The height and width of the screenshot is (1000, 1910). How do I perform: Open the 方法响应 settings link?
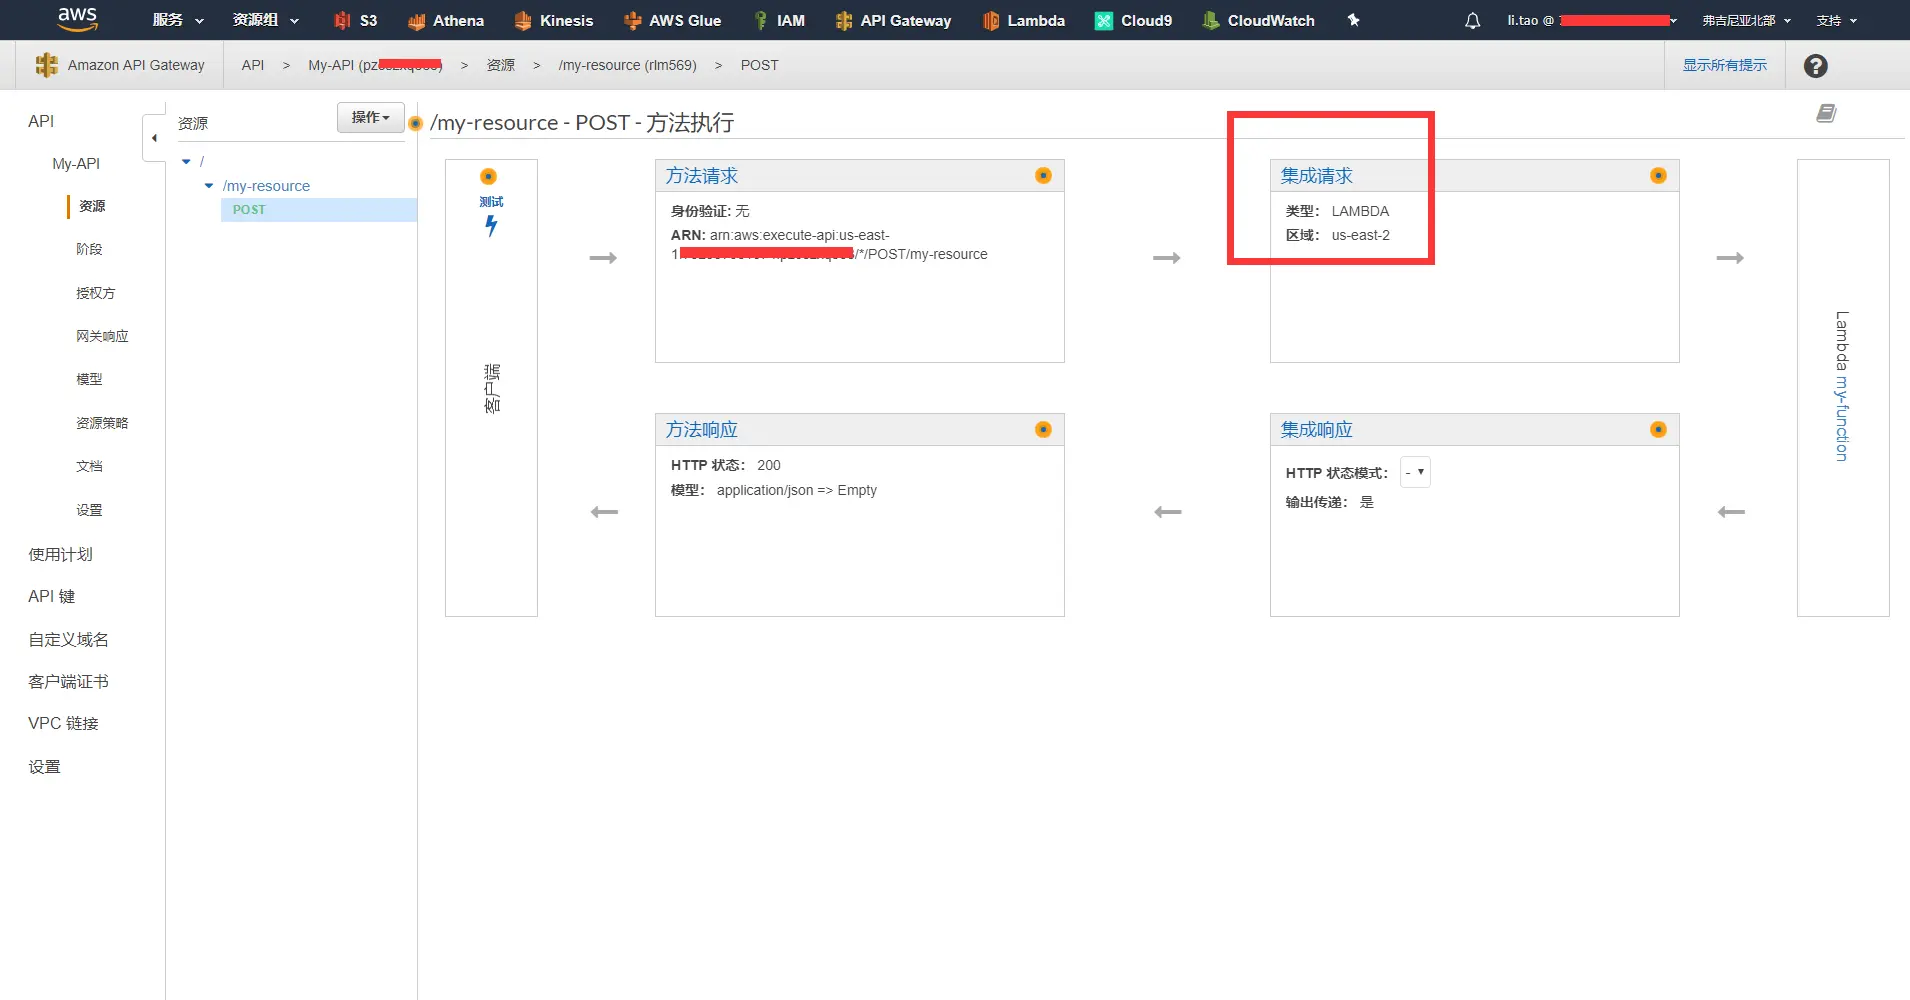702,430
